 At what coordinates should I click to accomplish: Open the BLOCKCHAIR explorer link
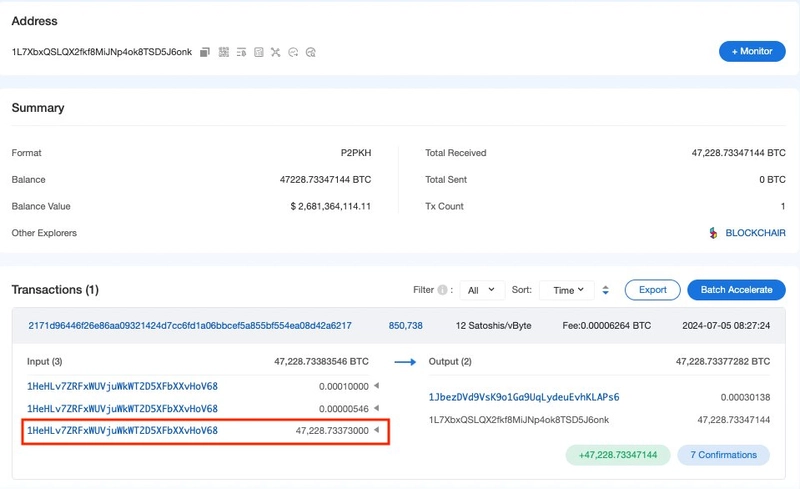click(755, 233)
